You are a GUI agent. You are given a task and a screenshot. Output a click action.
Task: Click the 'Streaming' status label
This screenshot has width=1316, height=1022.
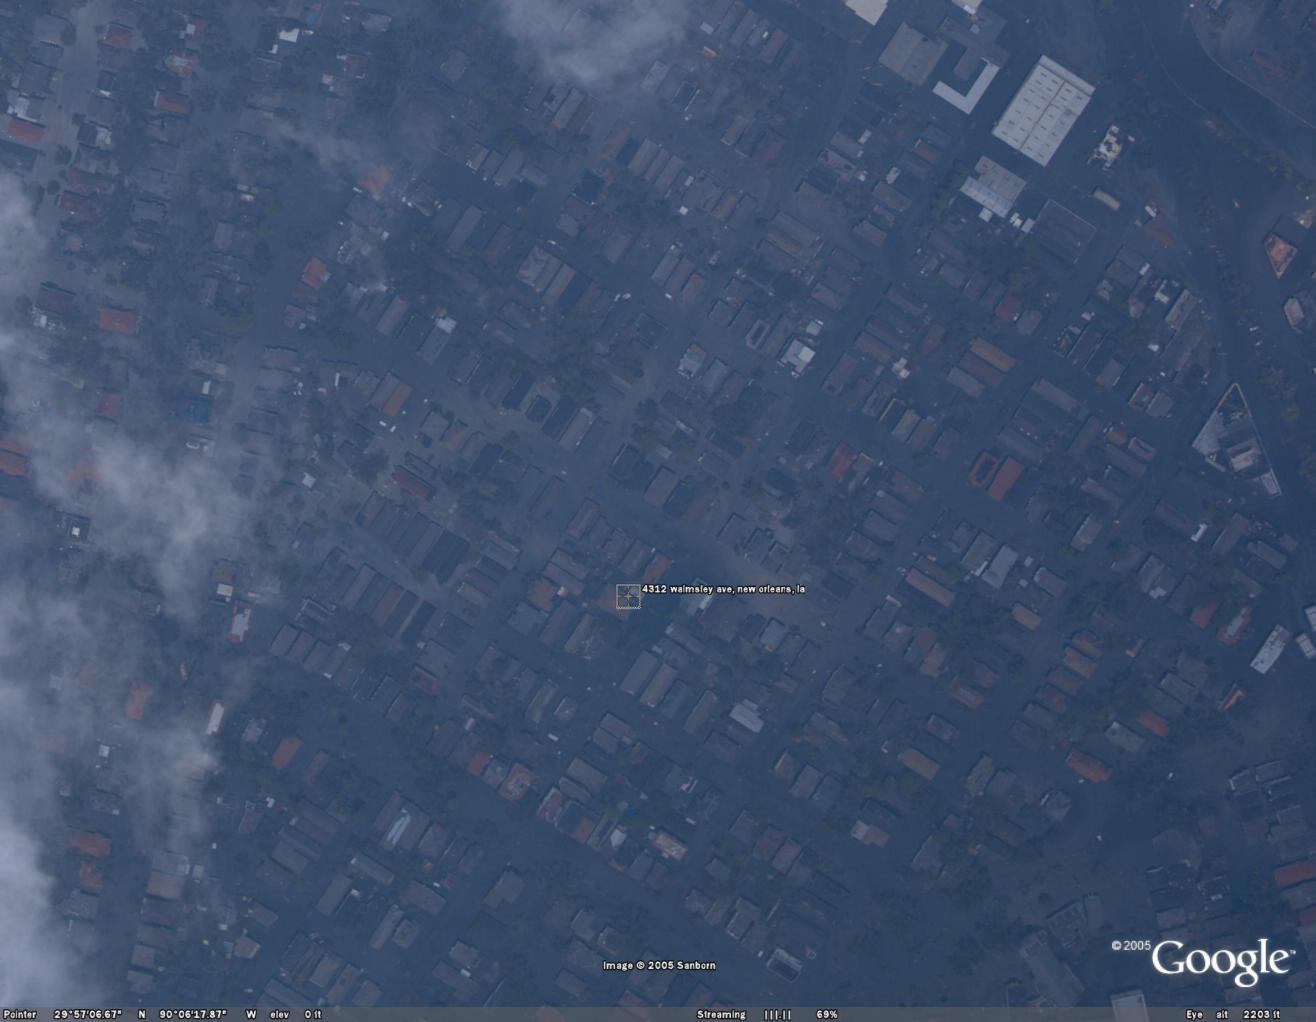tap(721, 1014)
